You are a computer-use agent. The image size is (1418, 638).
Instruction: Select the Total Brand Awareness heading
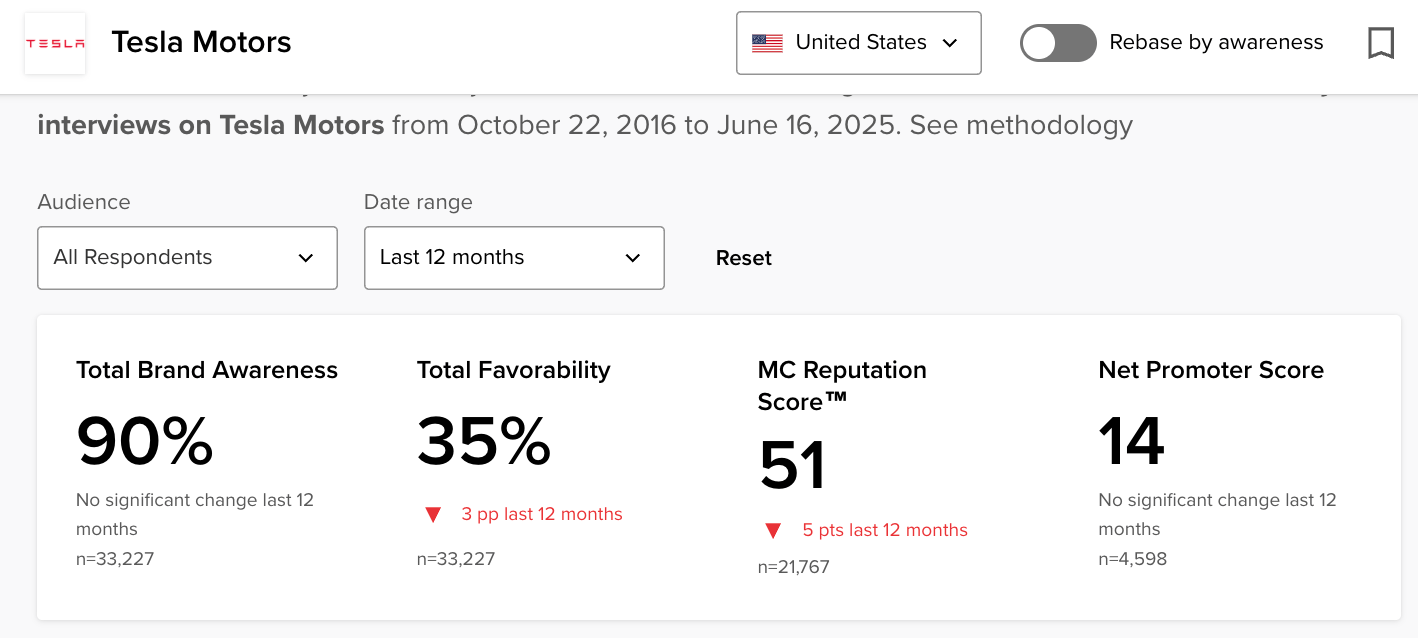207,370
